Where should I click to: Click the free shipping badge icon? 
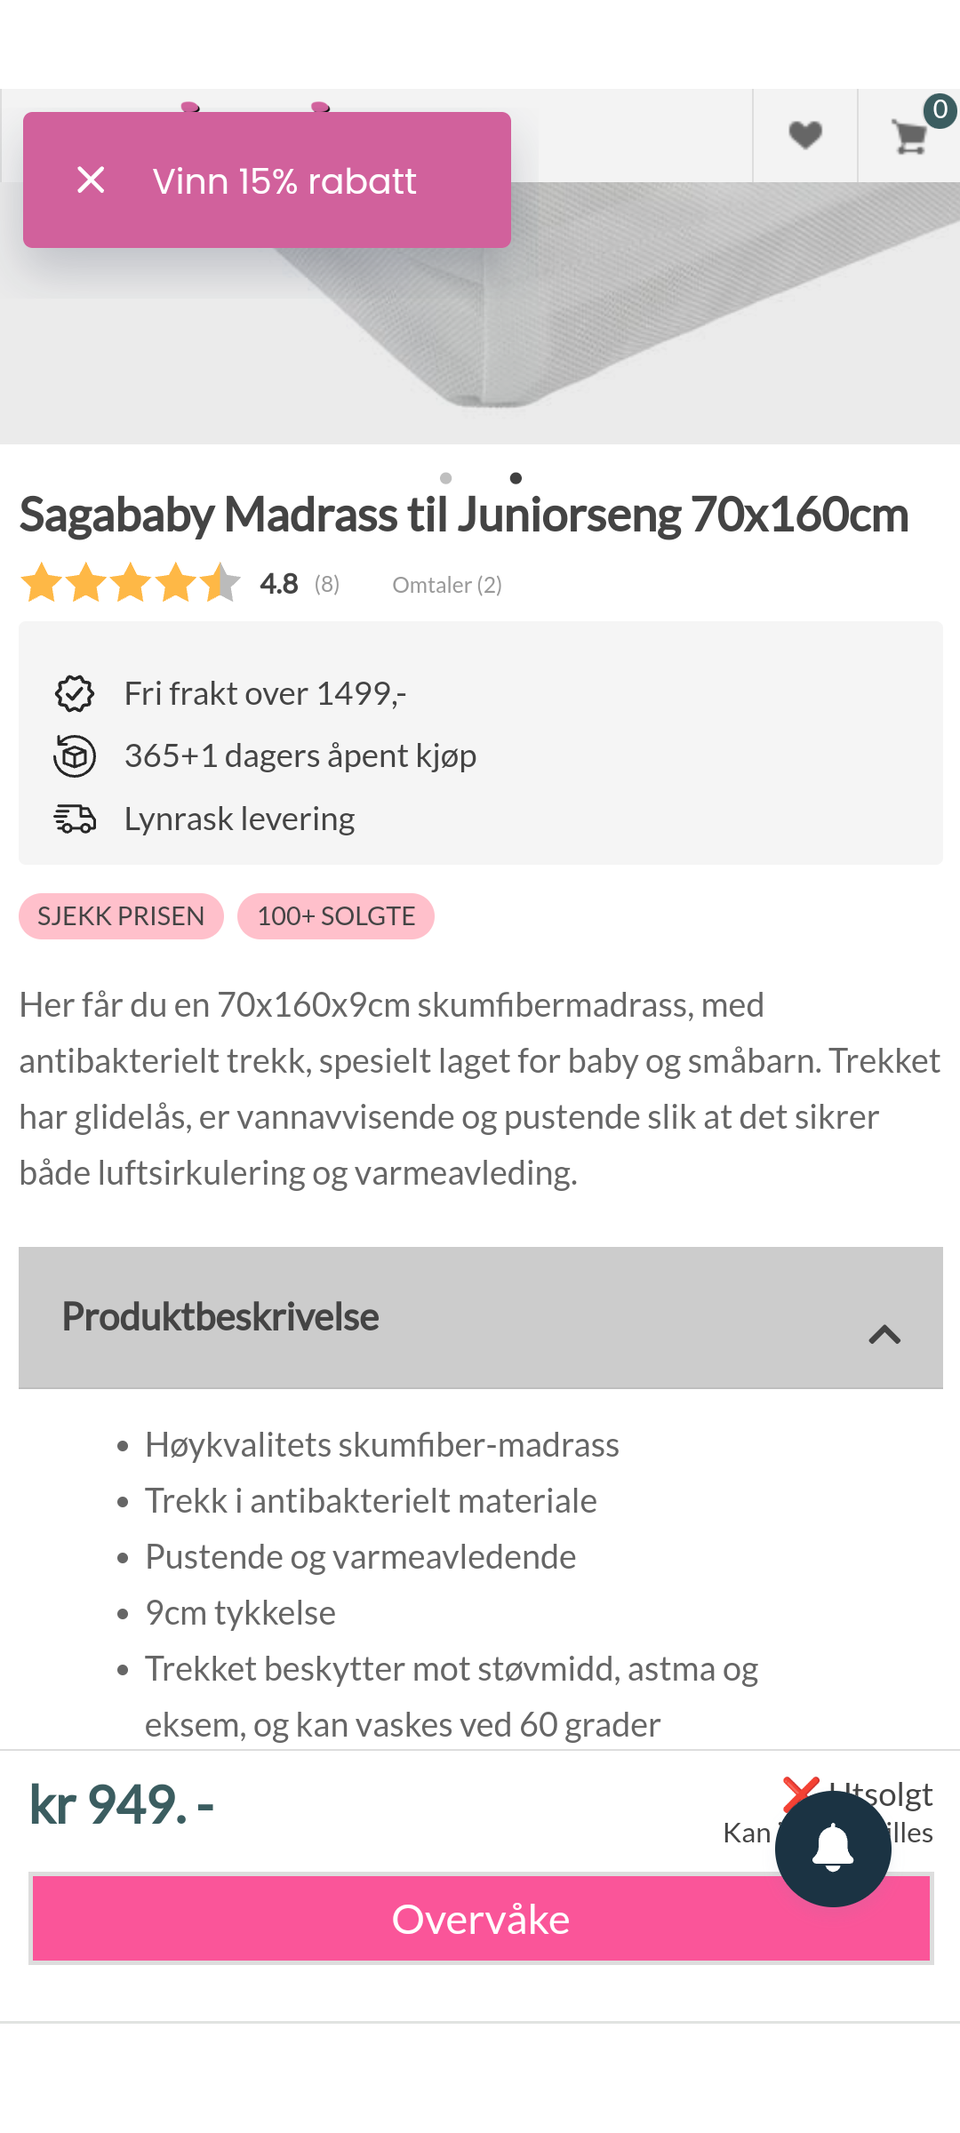click(74, 693)
